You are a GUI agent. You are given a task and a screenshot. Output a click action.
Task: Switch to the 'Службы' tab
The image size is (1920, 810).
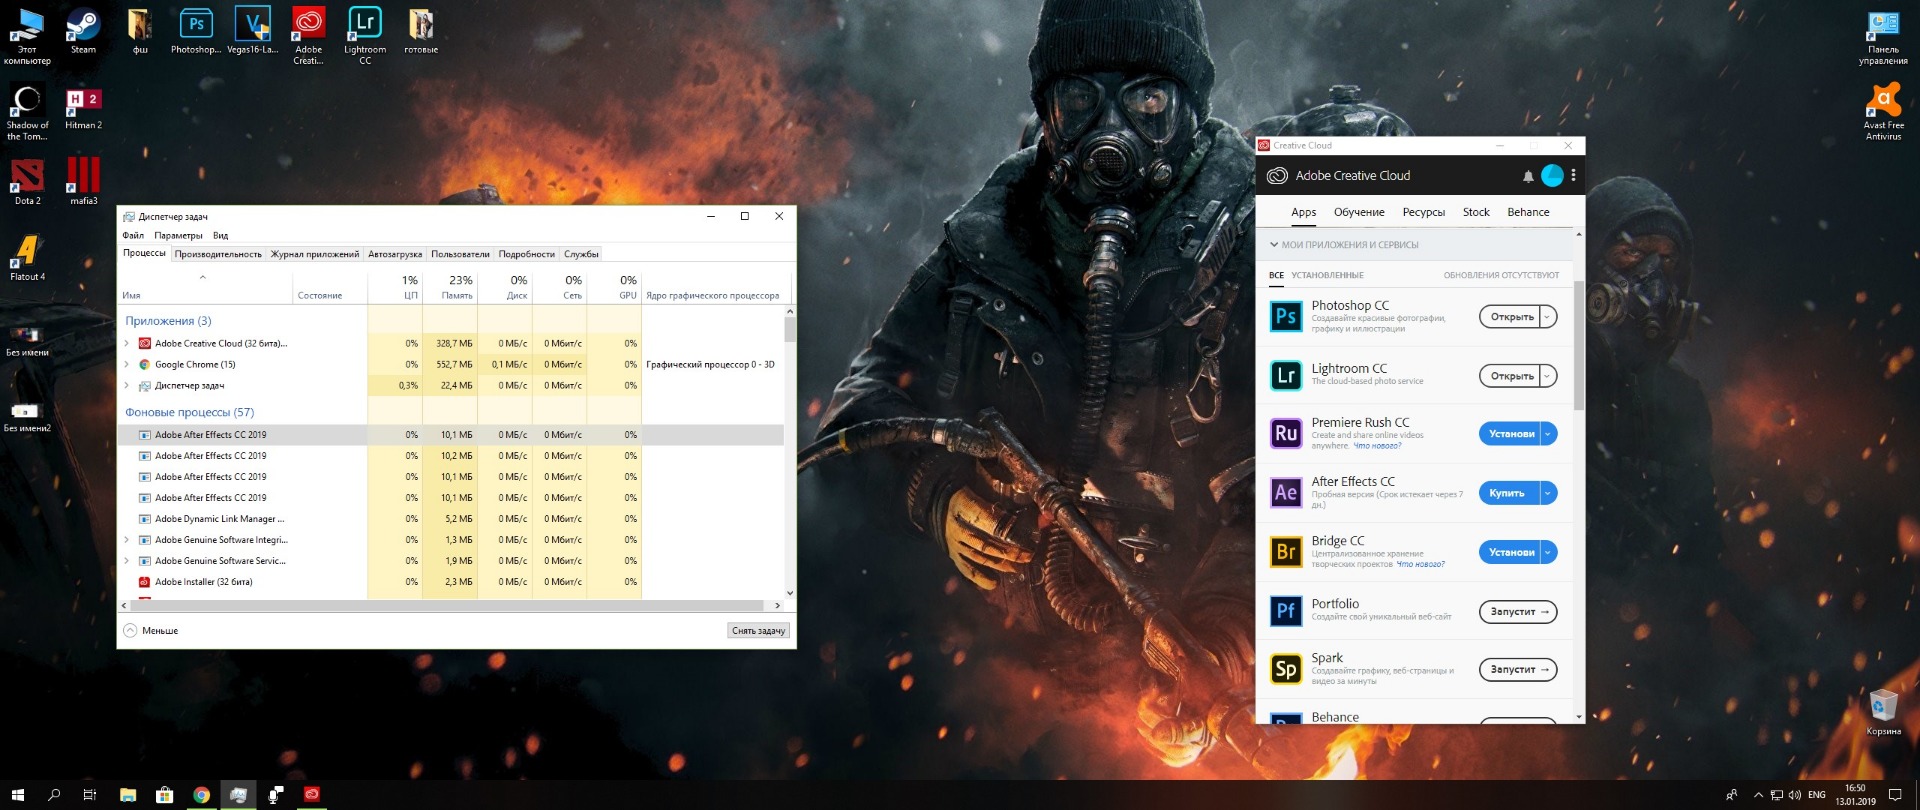coord(581,254)
